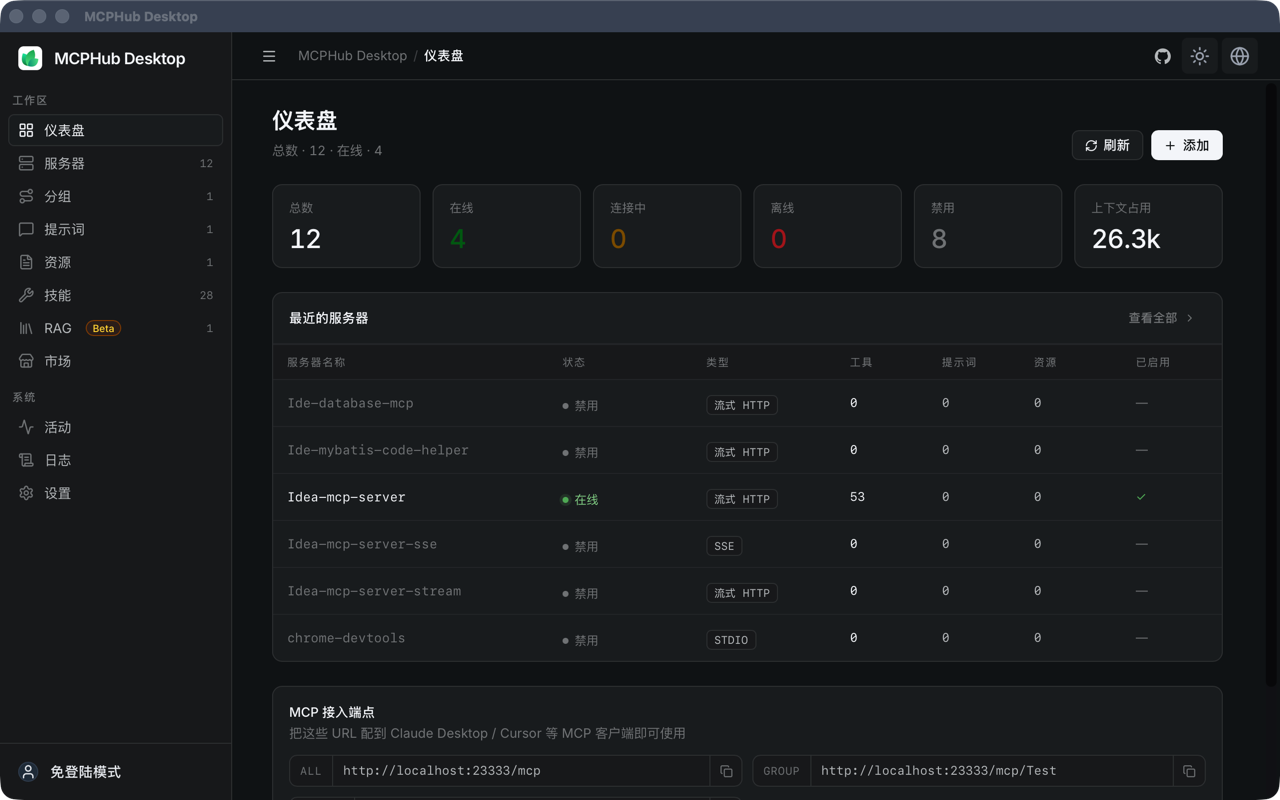Open the 服务器 menu item

pos(116,163)
